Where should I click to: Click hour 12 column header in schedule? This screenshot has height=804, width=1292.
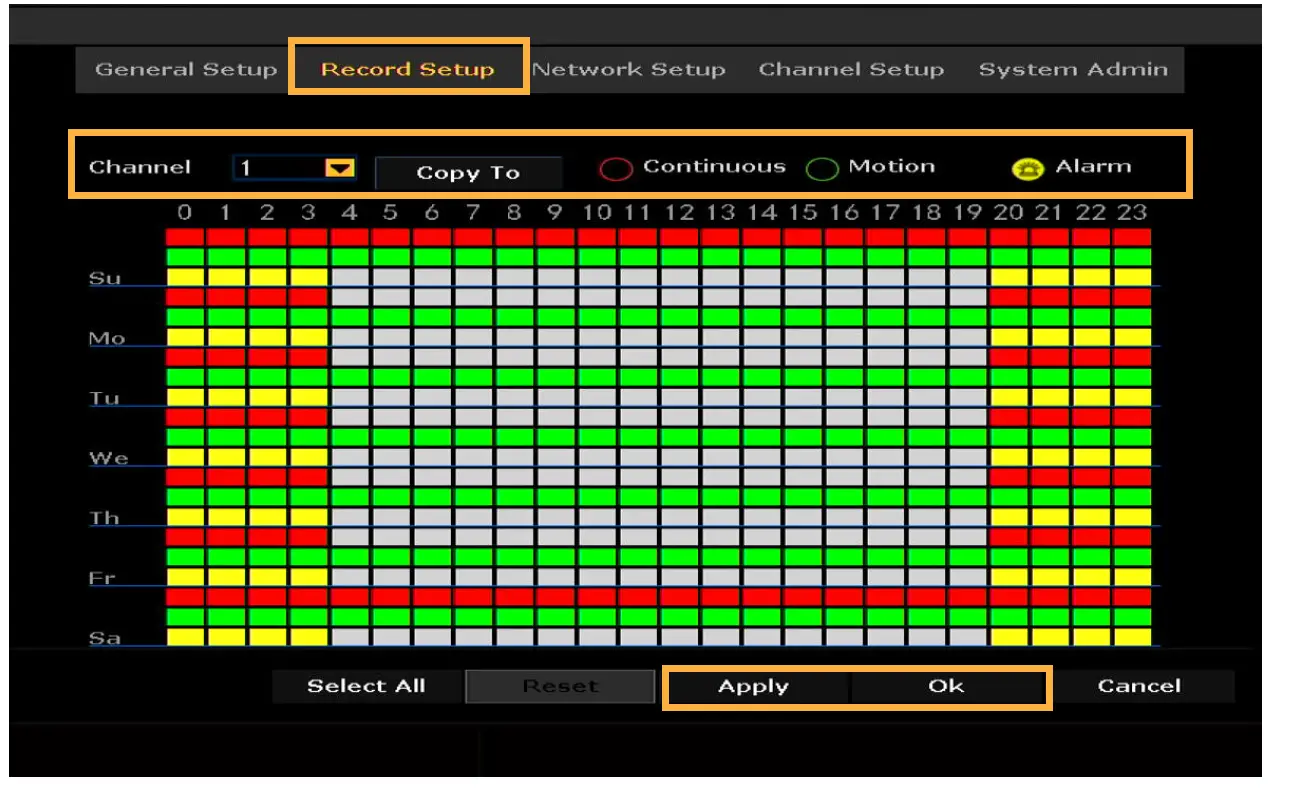[x=679, y=212]
